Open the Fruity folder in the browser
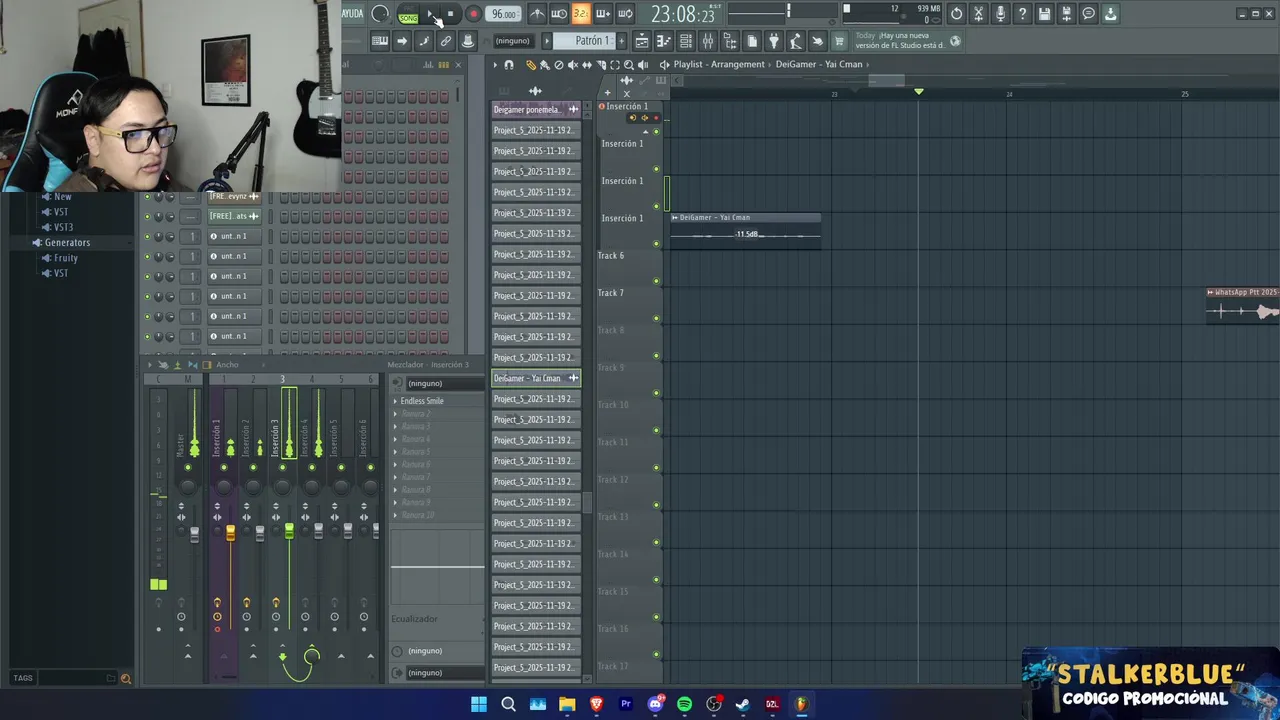This screenshot has height=720, width=1280. pos(66,258)
